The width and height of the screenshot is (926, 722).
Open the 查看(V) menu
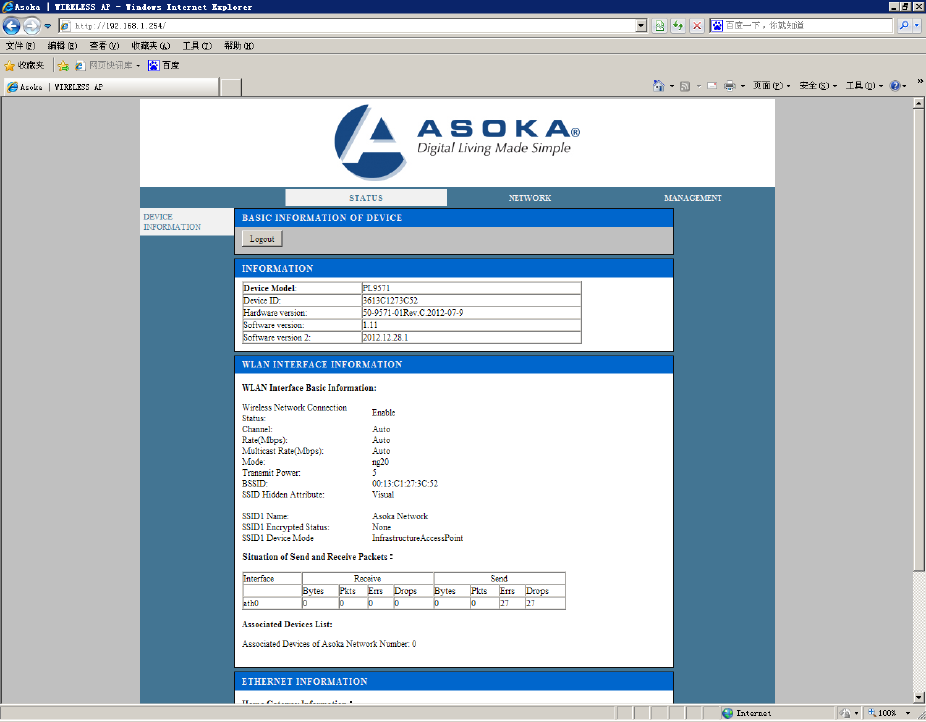104,45
